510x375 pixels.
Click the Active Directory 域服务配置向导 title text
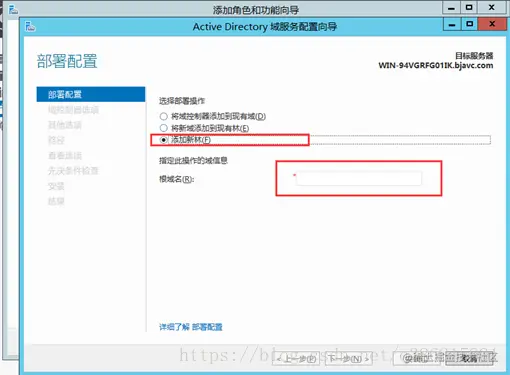pyautogui.click(x=265, y=27)
